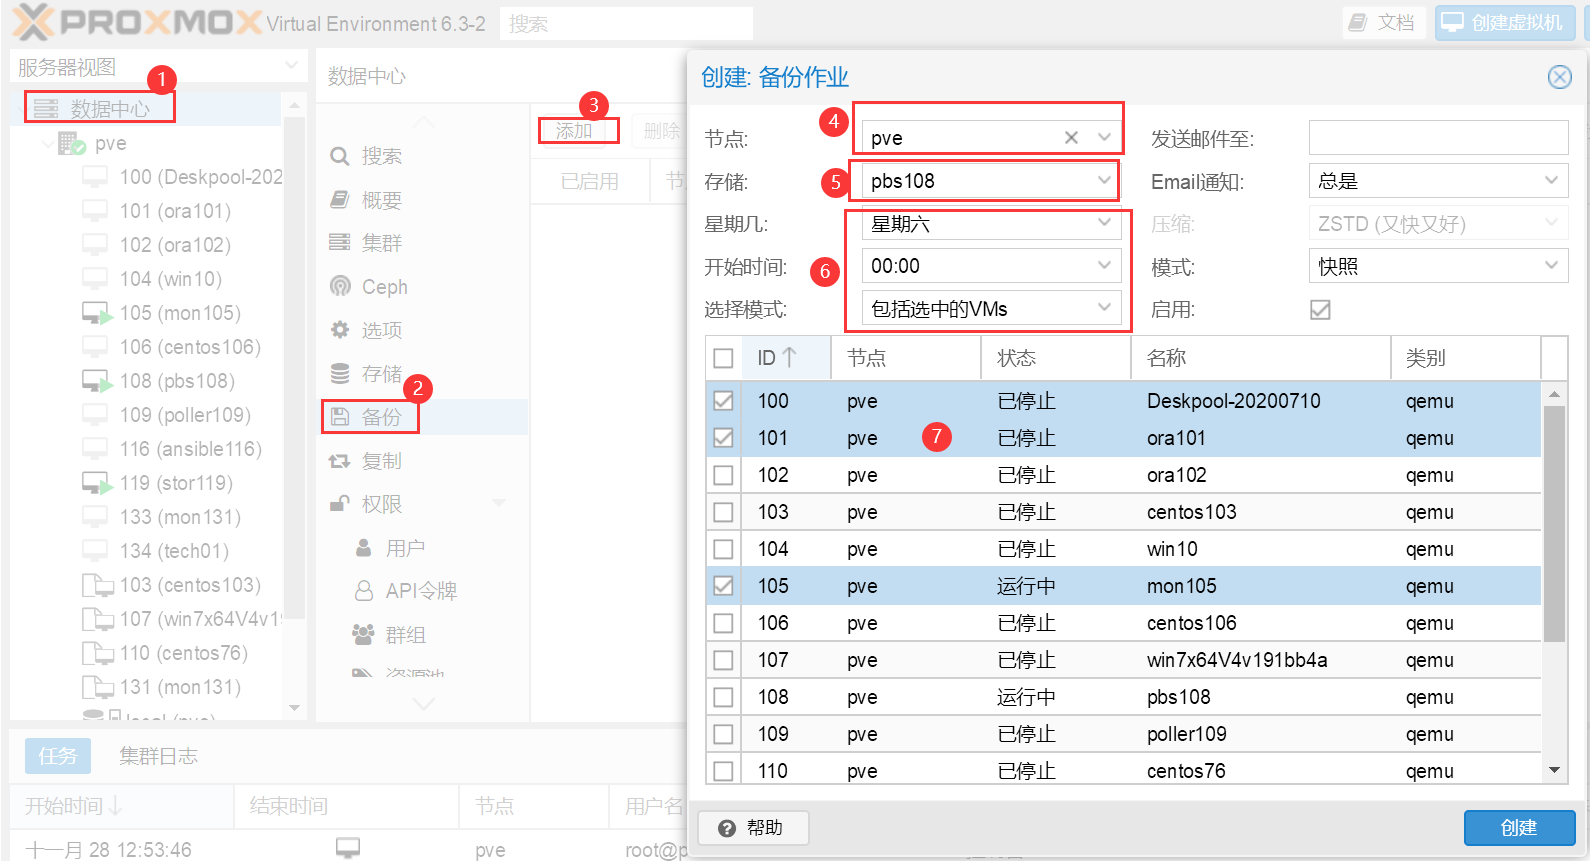Click the VM list vertical scrollbar

[1554, 523]
